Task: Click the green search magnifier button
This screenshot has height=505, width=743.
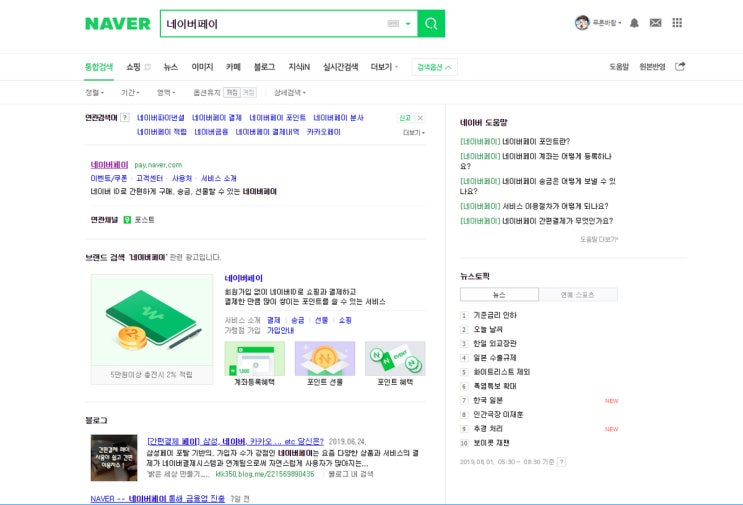Action: [x=431, y=23]
